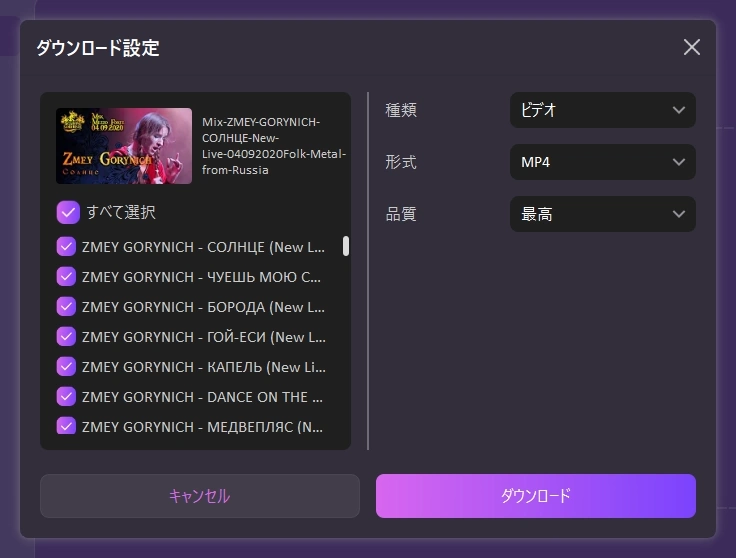Open the 形式 dropdown showing MP4
This screenshot has width=736, height=558.
click(x=602, y=162)
